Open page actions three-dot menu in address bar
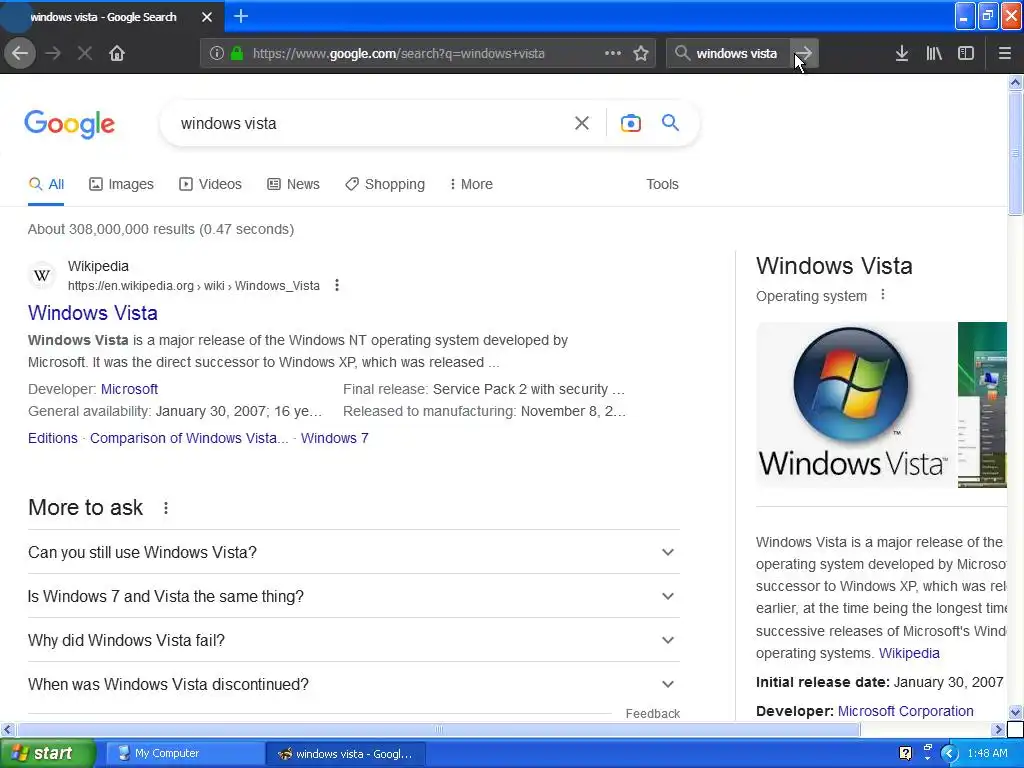 pos(613,53)
